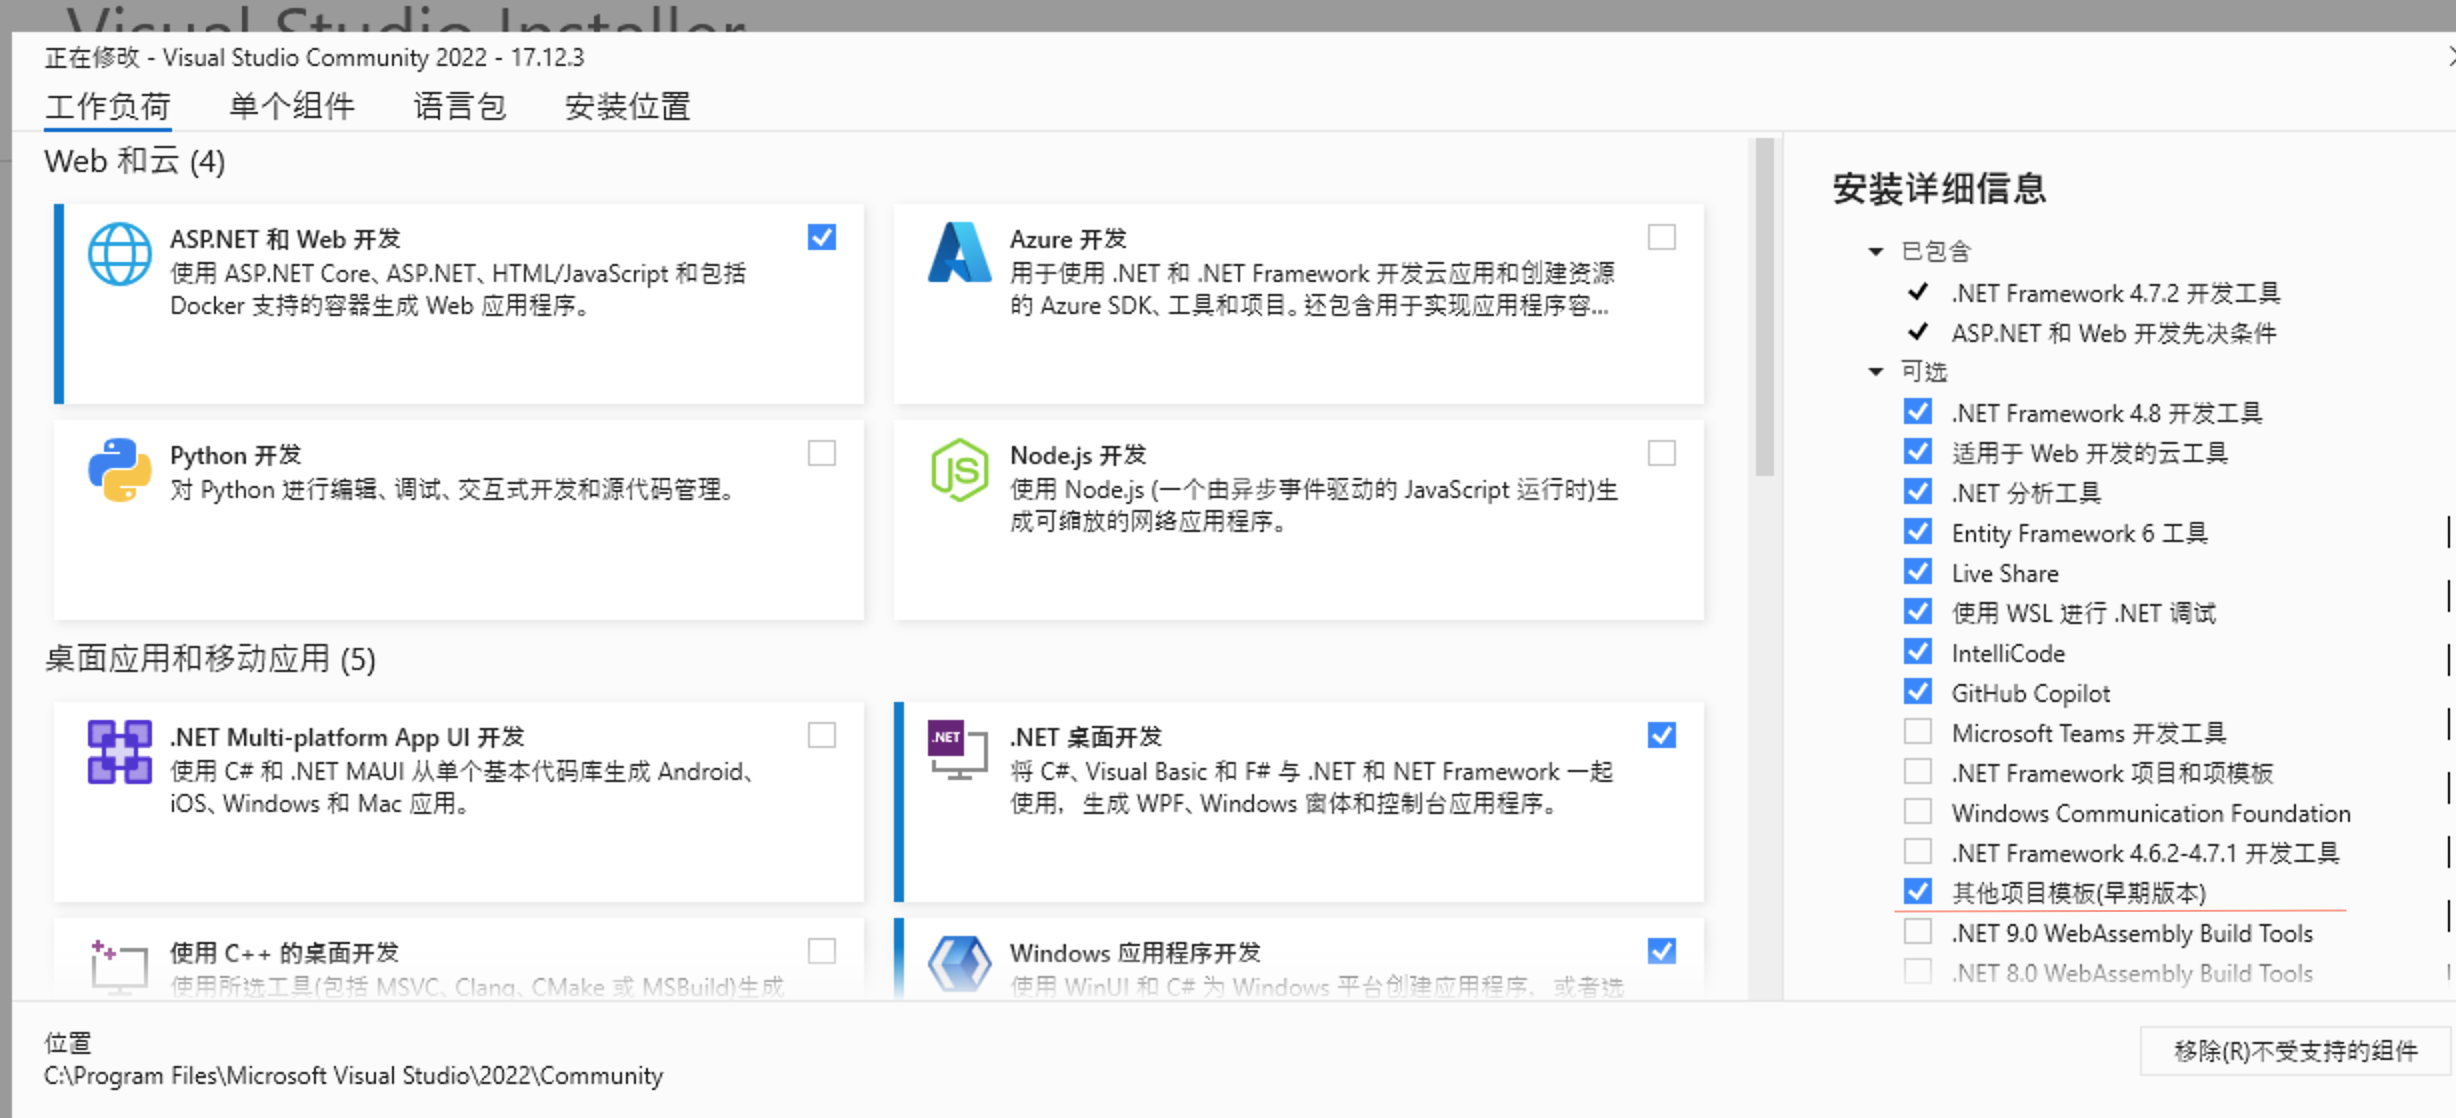Click the .NET desktop development icon
Screen dimensions: 2456x1118
click(958, 751)
